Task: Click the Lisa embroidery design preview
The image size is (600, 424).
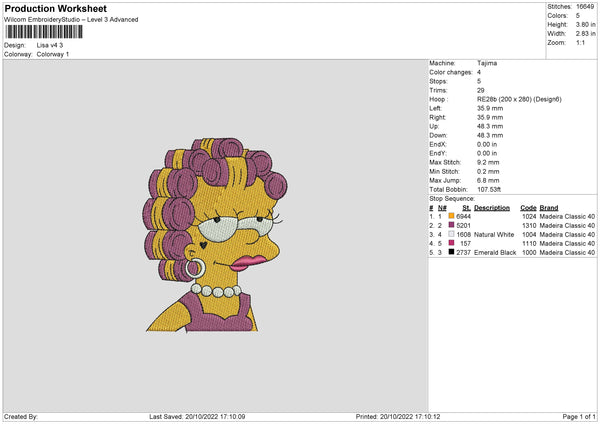Action: [x=215, y=235]
